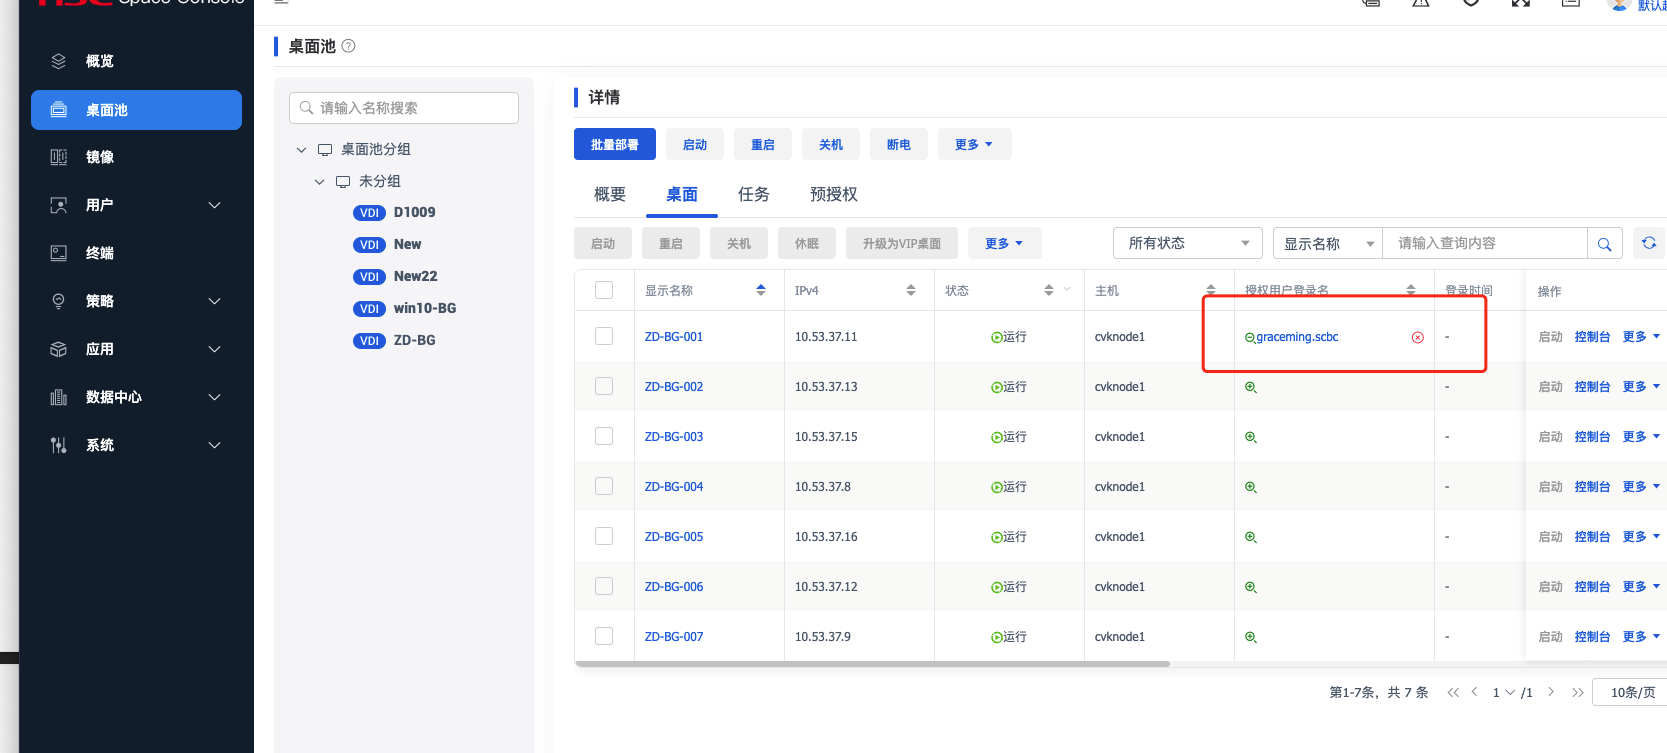
Task: Switch to the 任务 tab
Action: click(x=753, y=194)
